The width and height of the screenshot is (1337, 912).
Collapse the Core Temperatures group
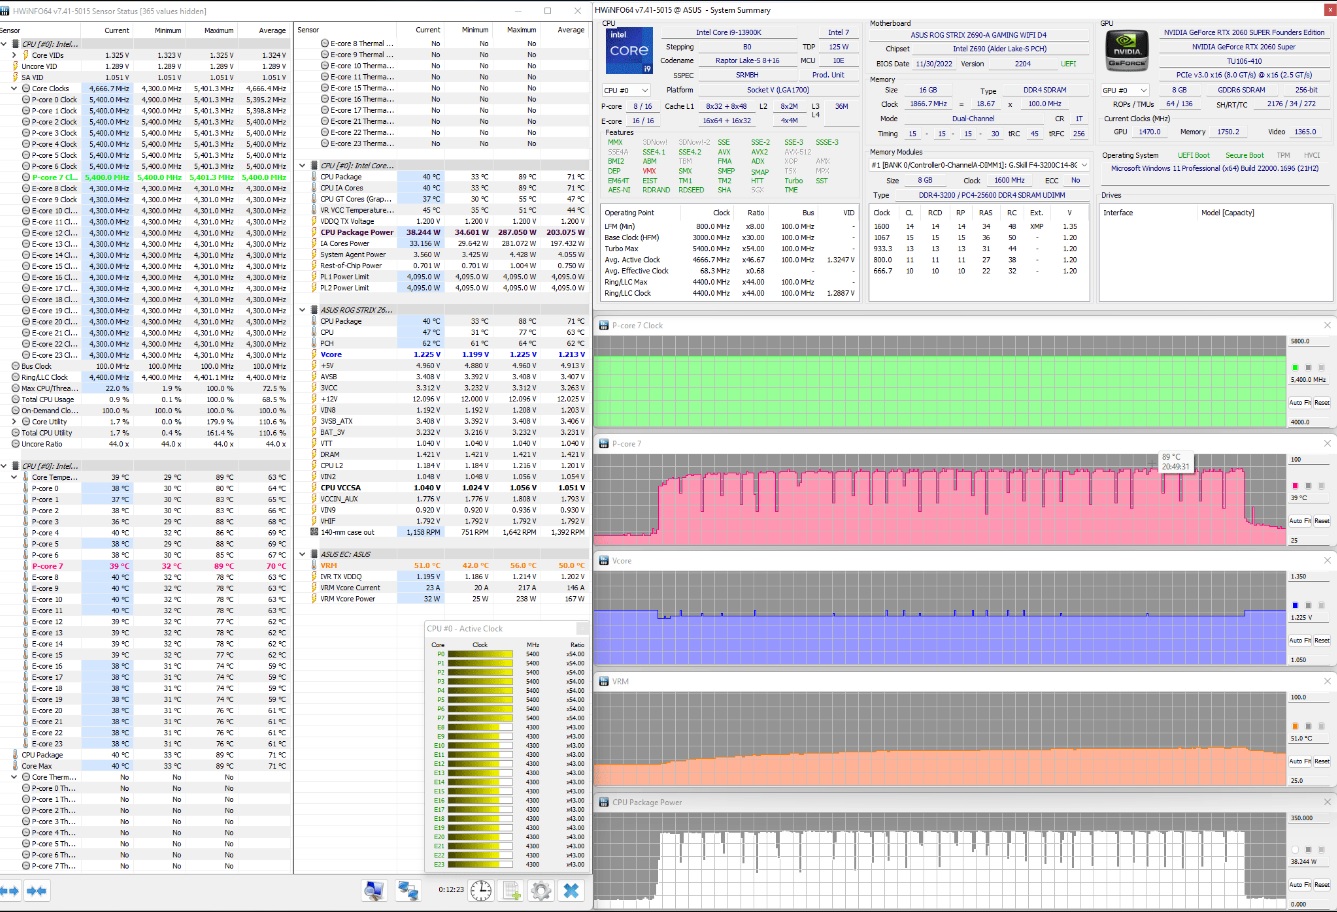pos(15,477)
